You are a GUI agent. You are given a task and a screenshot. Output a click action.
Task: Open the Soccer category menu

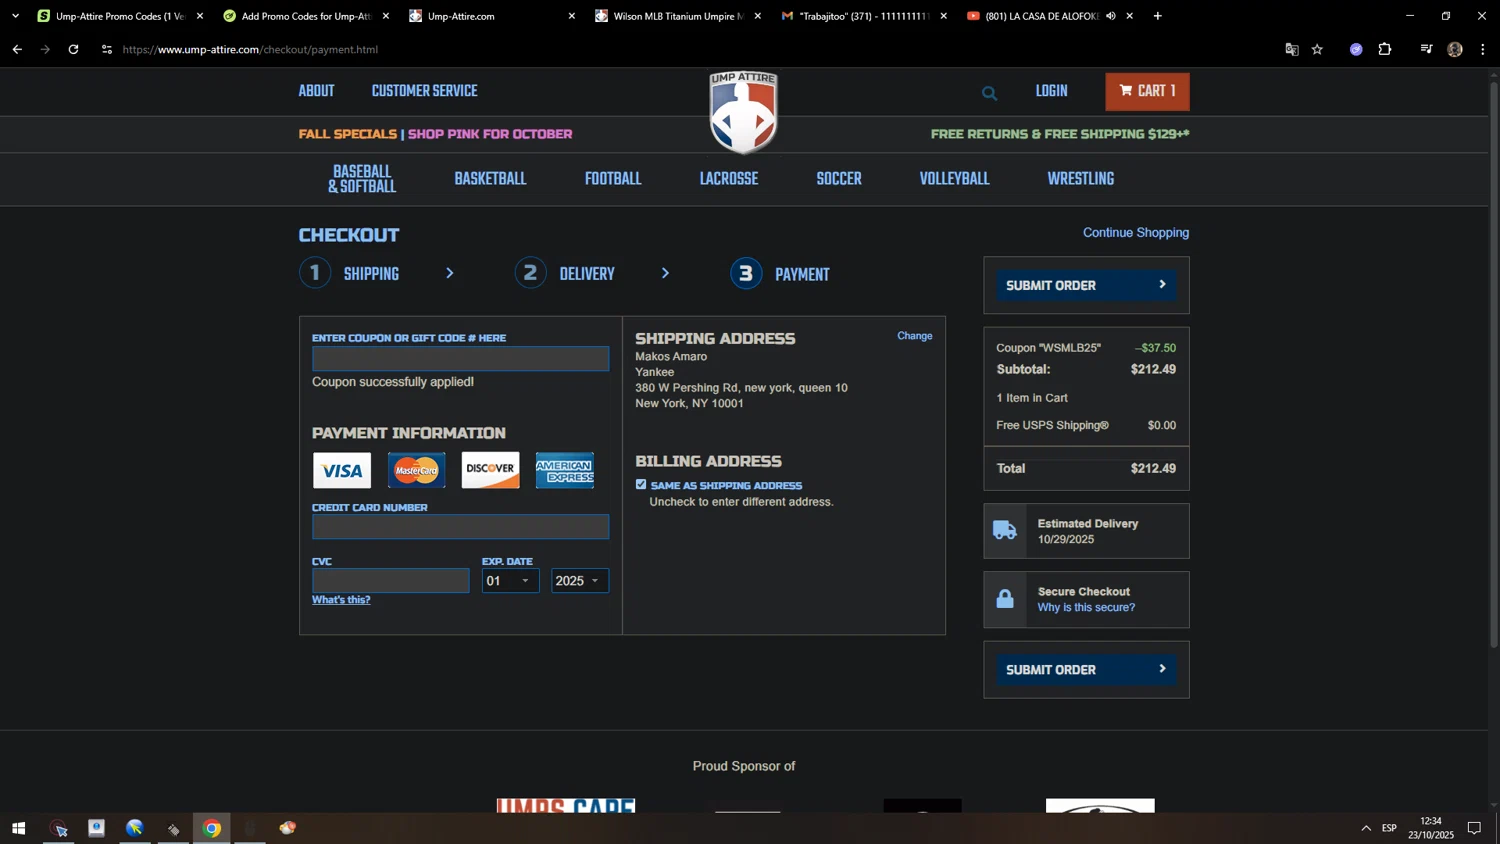click(x=839, y=180)
